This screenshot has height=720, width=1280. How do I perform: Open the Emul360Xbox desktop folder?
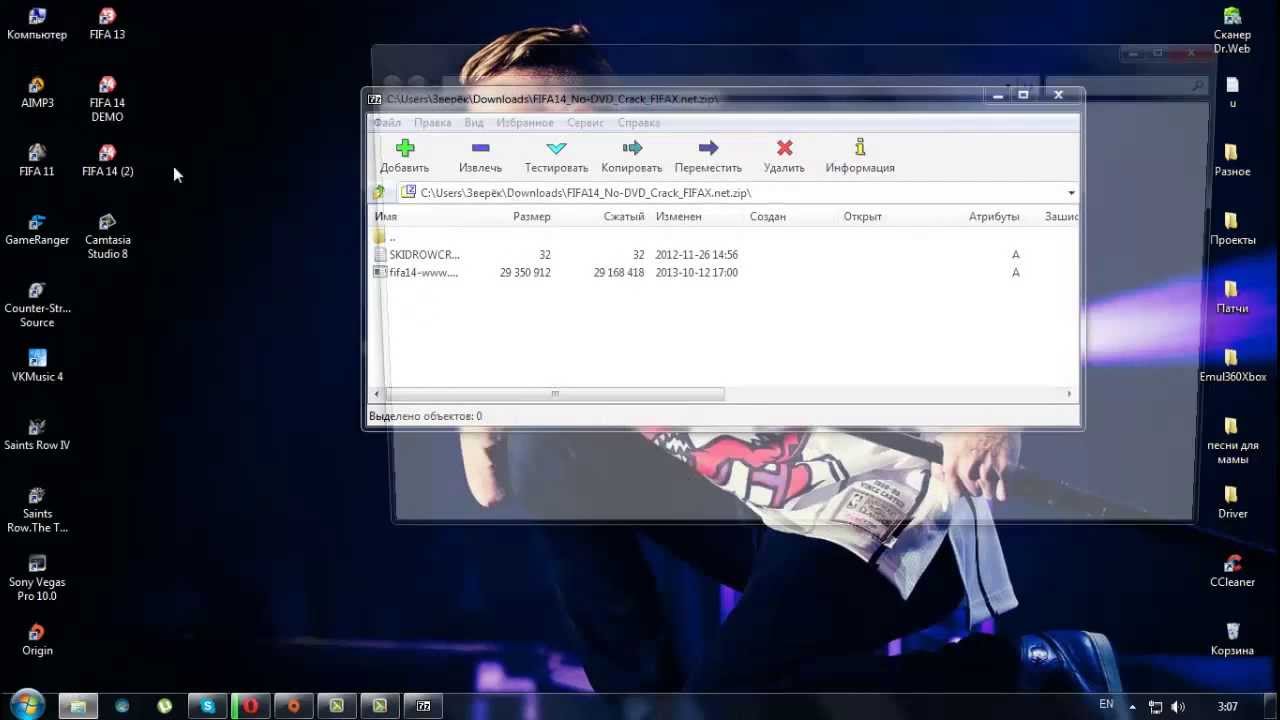point(1232,366)
